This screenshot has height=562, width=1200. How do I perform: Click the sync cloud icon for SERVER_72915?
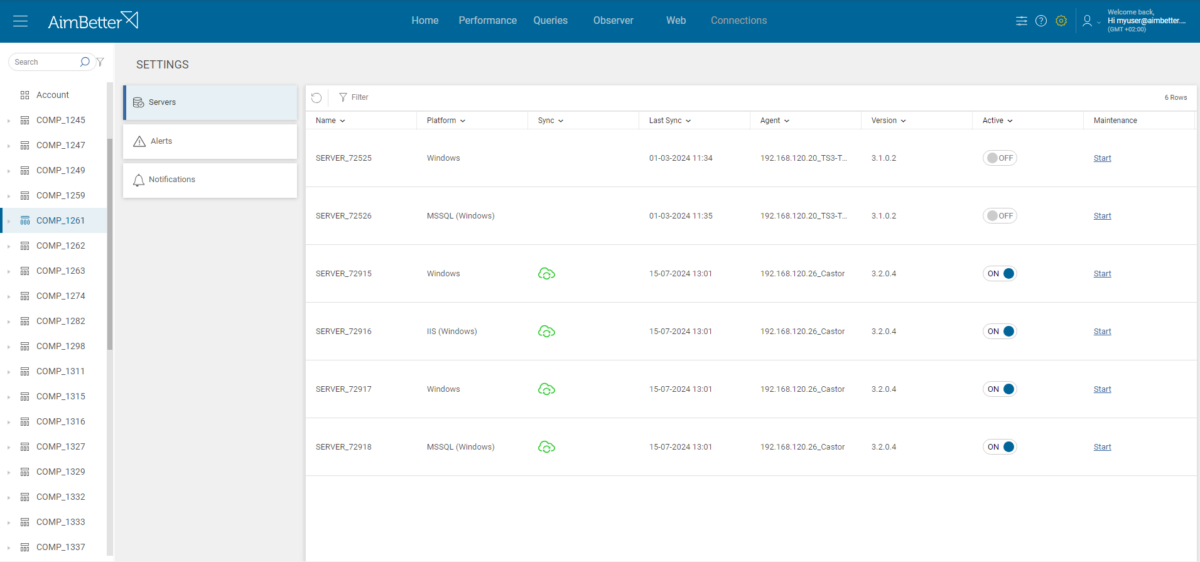546,274
